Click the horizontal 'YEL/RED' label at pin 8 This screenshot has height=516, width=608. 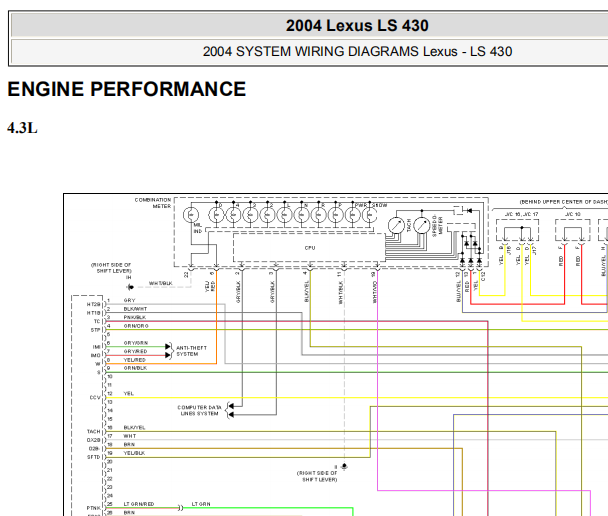135,360
